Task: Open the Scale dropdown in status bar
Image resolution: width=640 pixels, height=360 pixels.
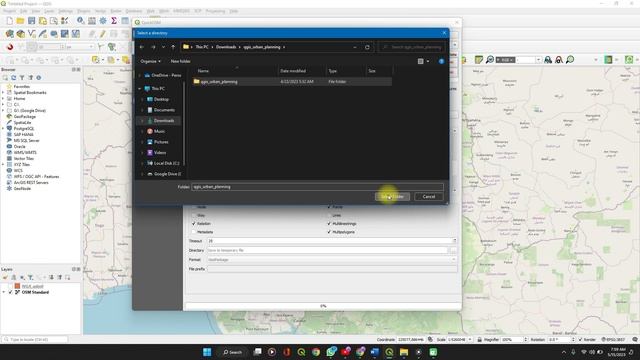Action: (470, 340)
